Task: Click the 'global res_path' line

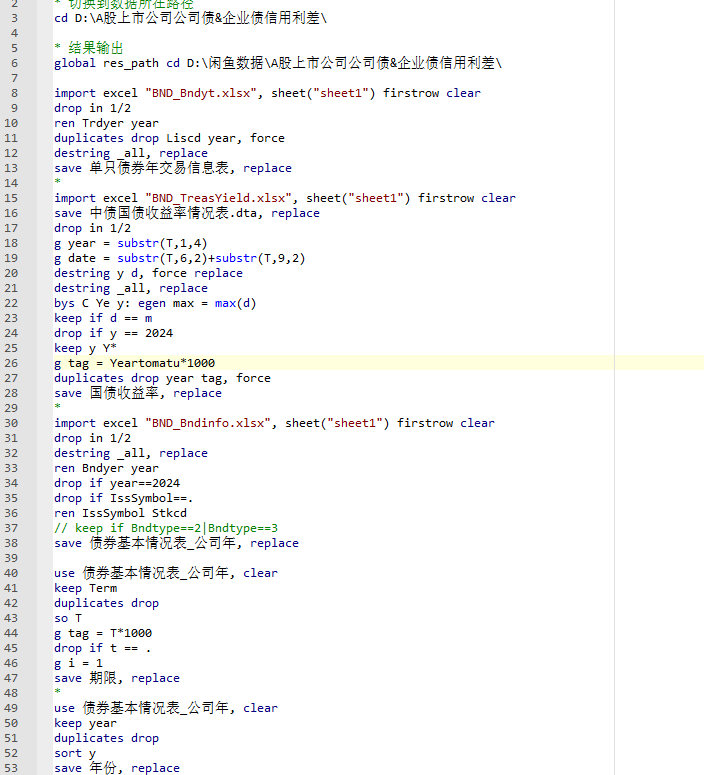Action: pyautogui.click(x=278, y=63)
